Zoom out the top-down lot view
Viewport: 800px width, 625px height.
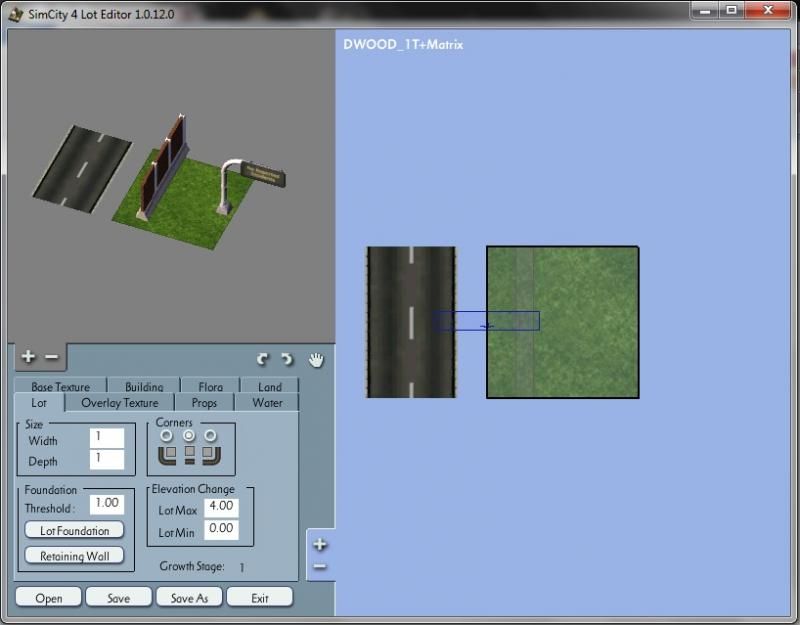click(x=320, y=566)
